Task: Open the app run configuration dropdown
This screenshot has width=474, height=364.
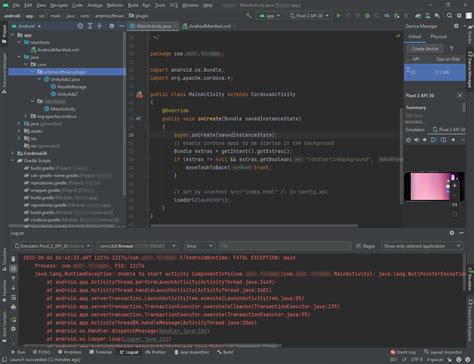Action: click(269, 15)
